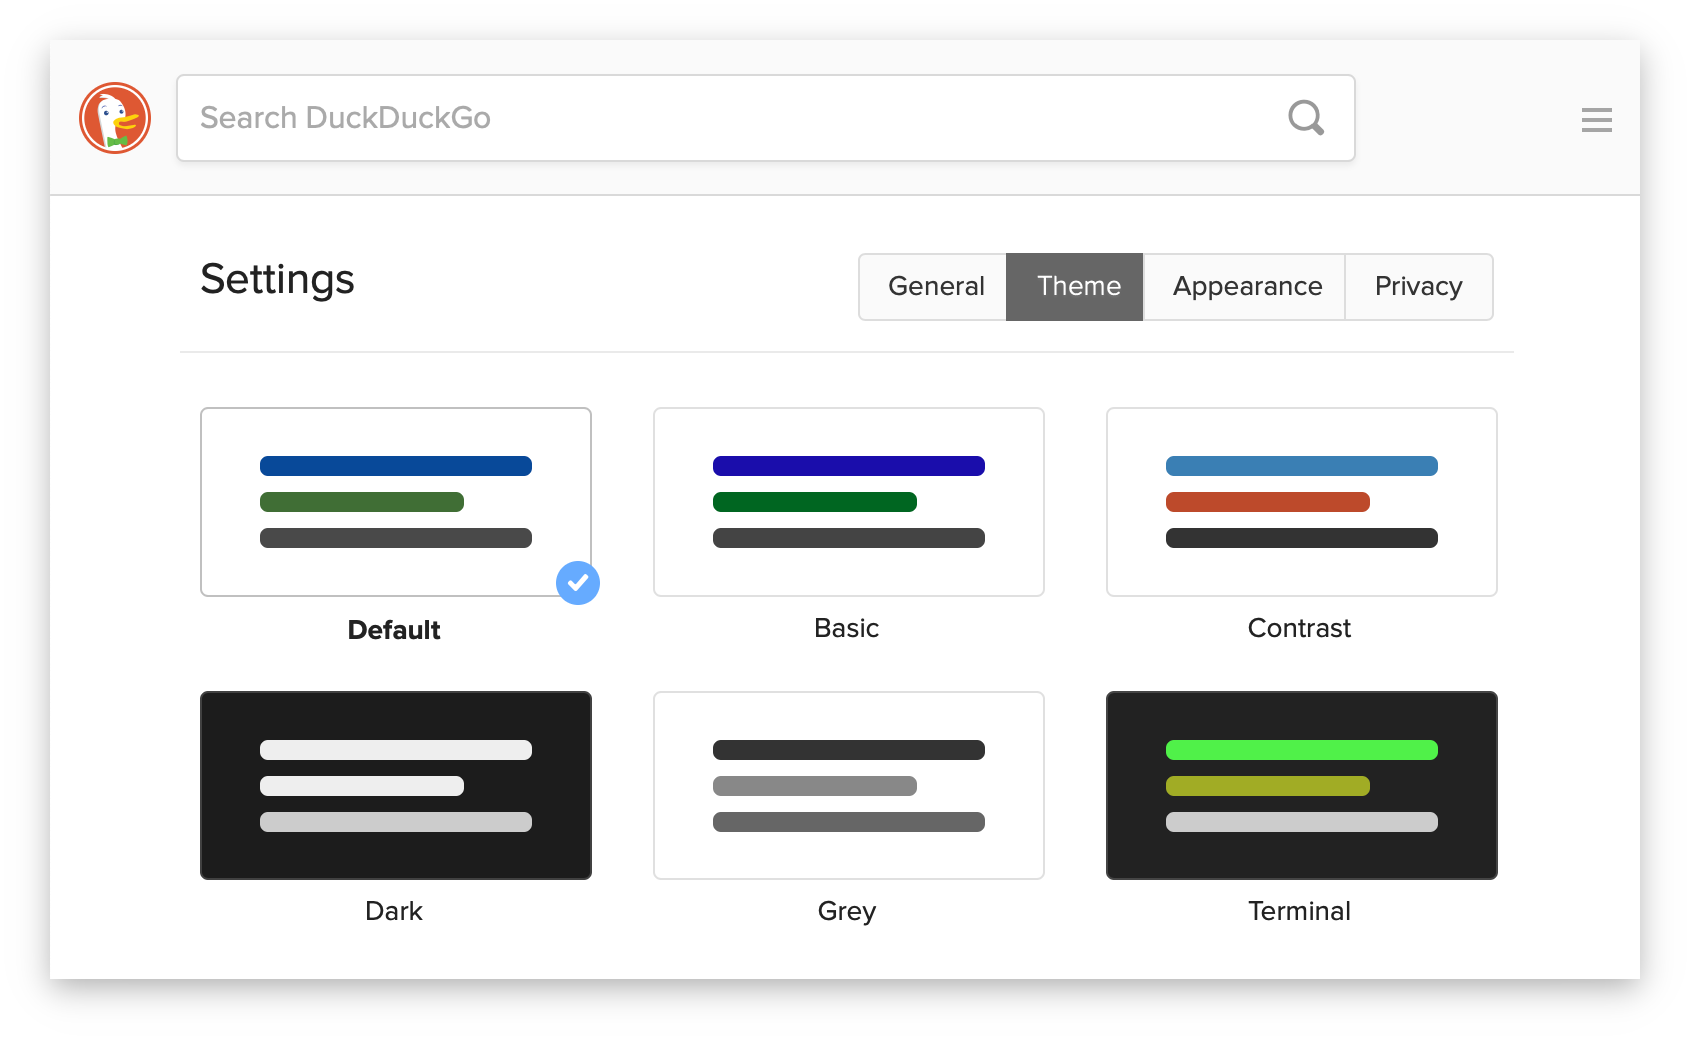Choose the Default theme option
Screen dimensions: 1690x1039
(x=395, y=502)
